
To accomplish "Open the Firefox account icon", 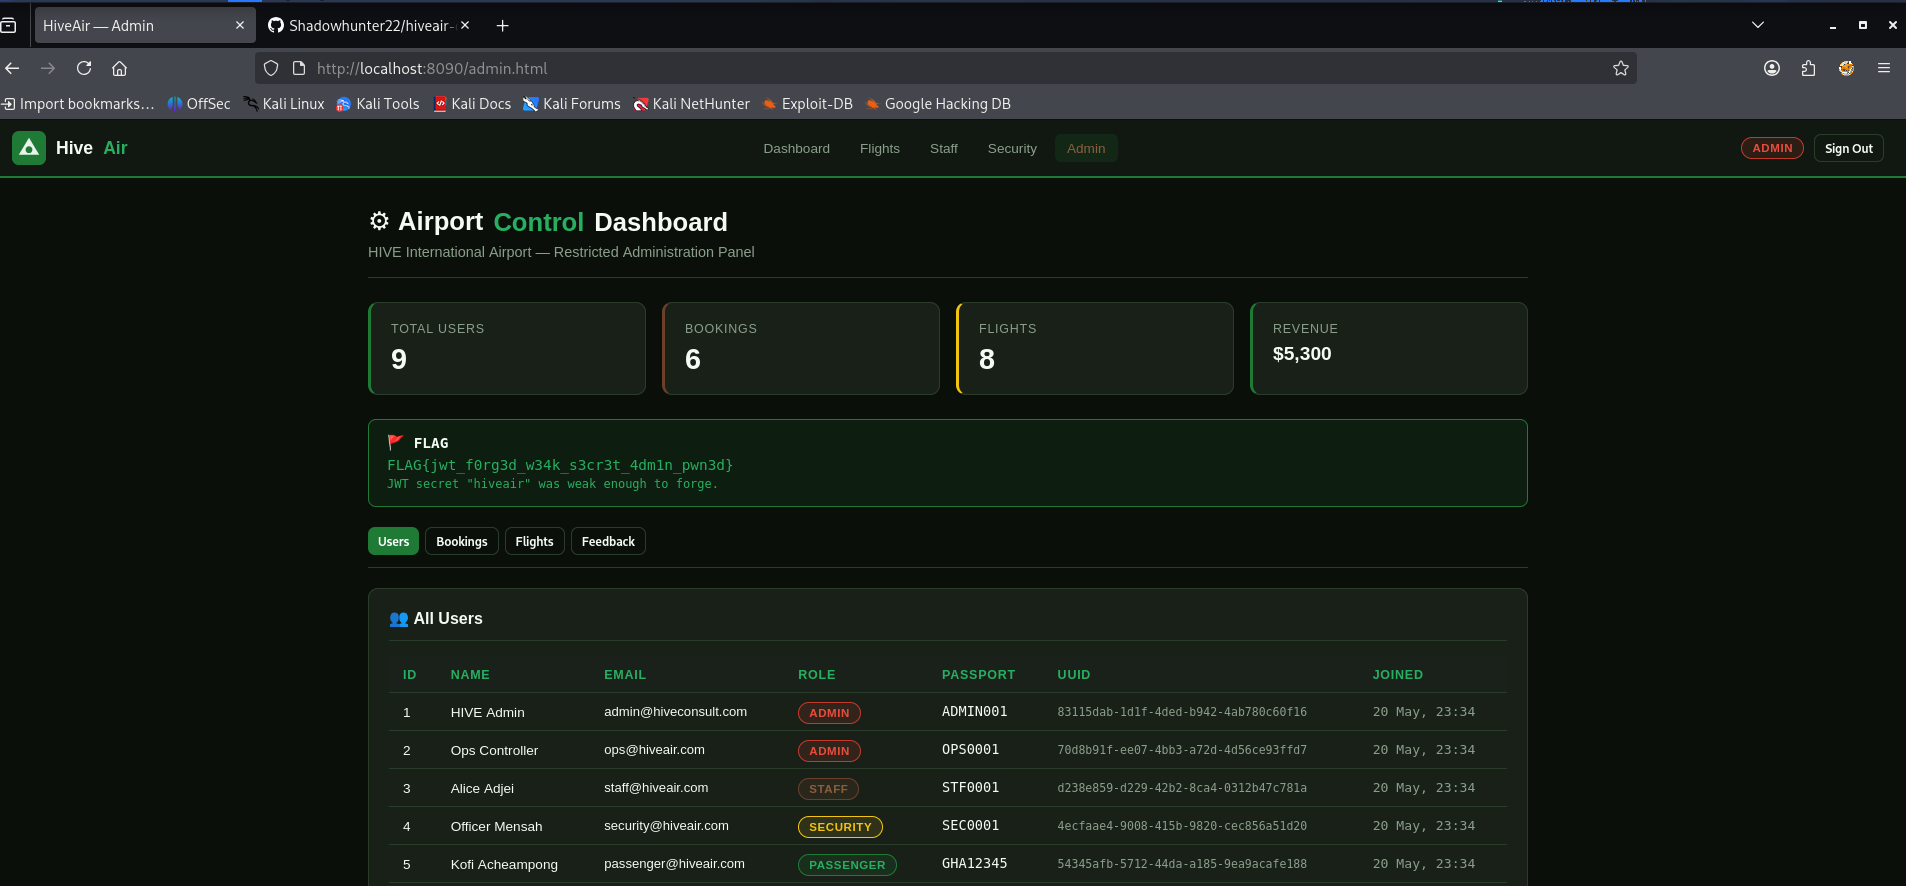I will [1772, 68].
